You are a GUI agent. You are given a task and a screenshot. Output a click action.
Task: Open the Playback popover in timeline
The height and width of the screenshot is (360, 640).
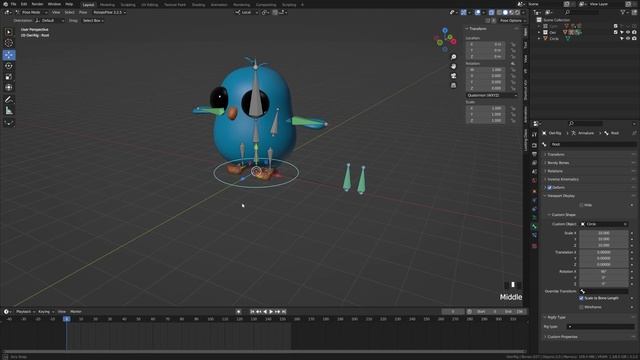[x=25, y=311]
